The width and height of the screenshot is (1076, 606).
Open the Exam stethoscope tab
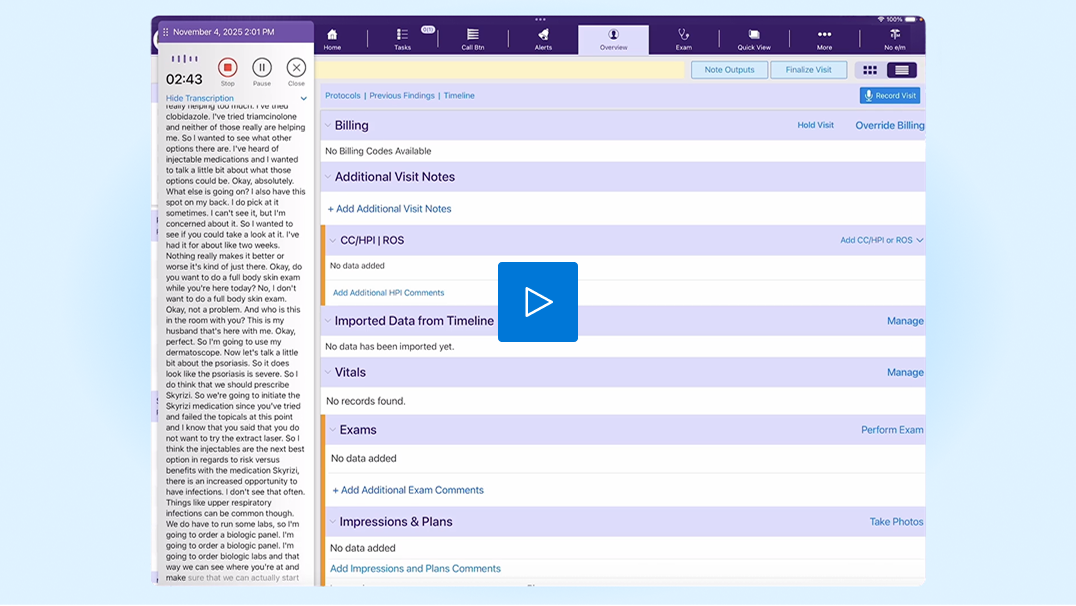pos(683,39)
